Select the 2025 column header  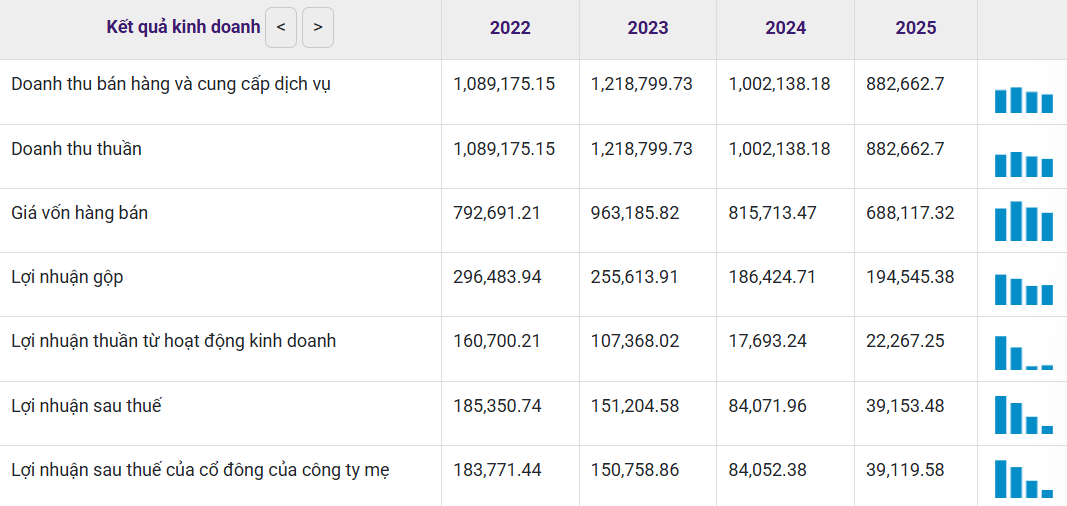[916, 28]
